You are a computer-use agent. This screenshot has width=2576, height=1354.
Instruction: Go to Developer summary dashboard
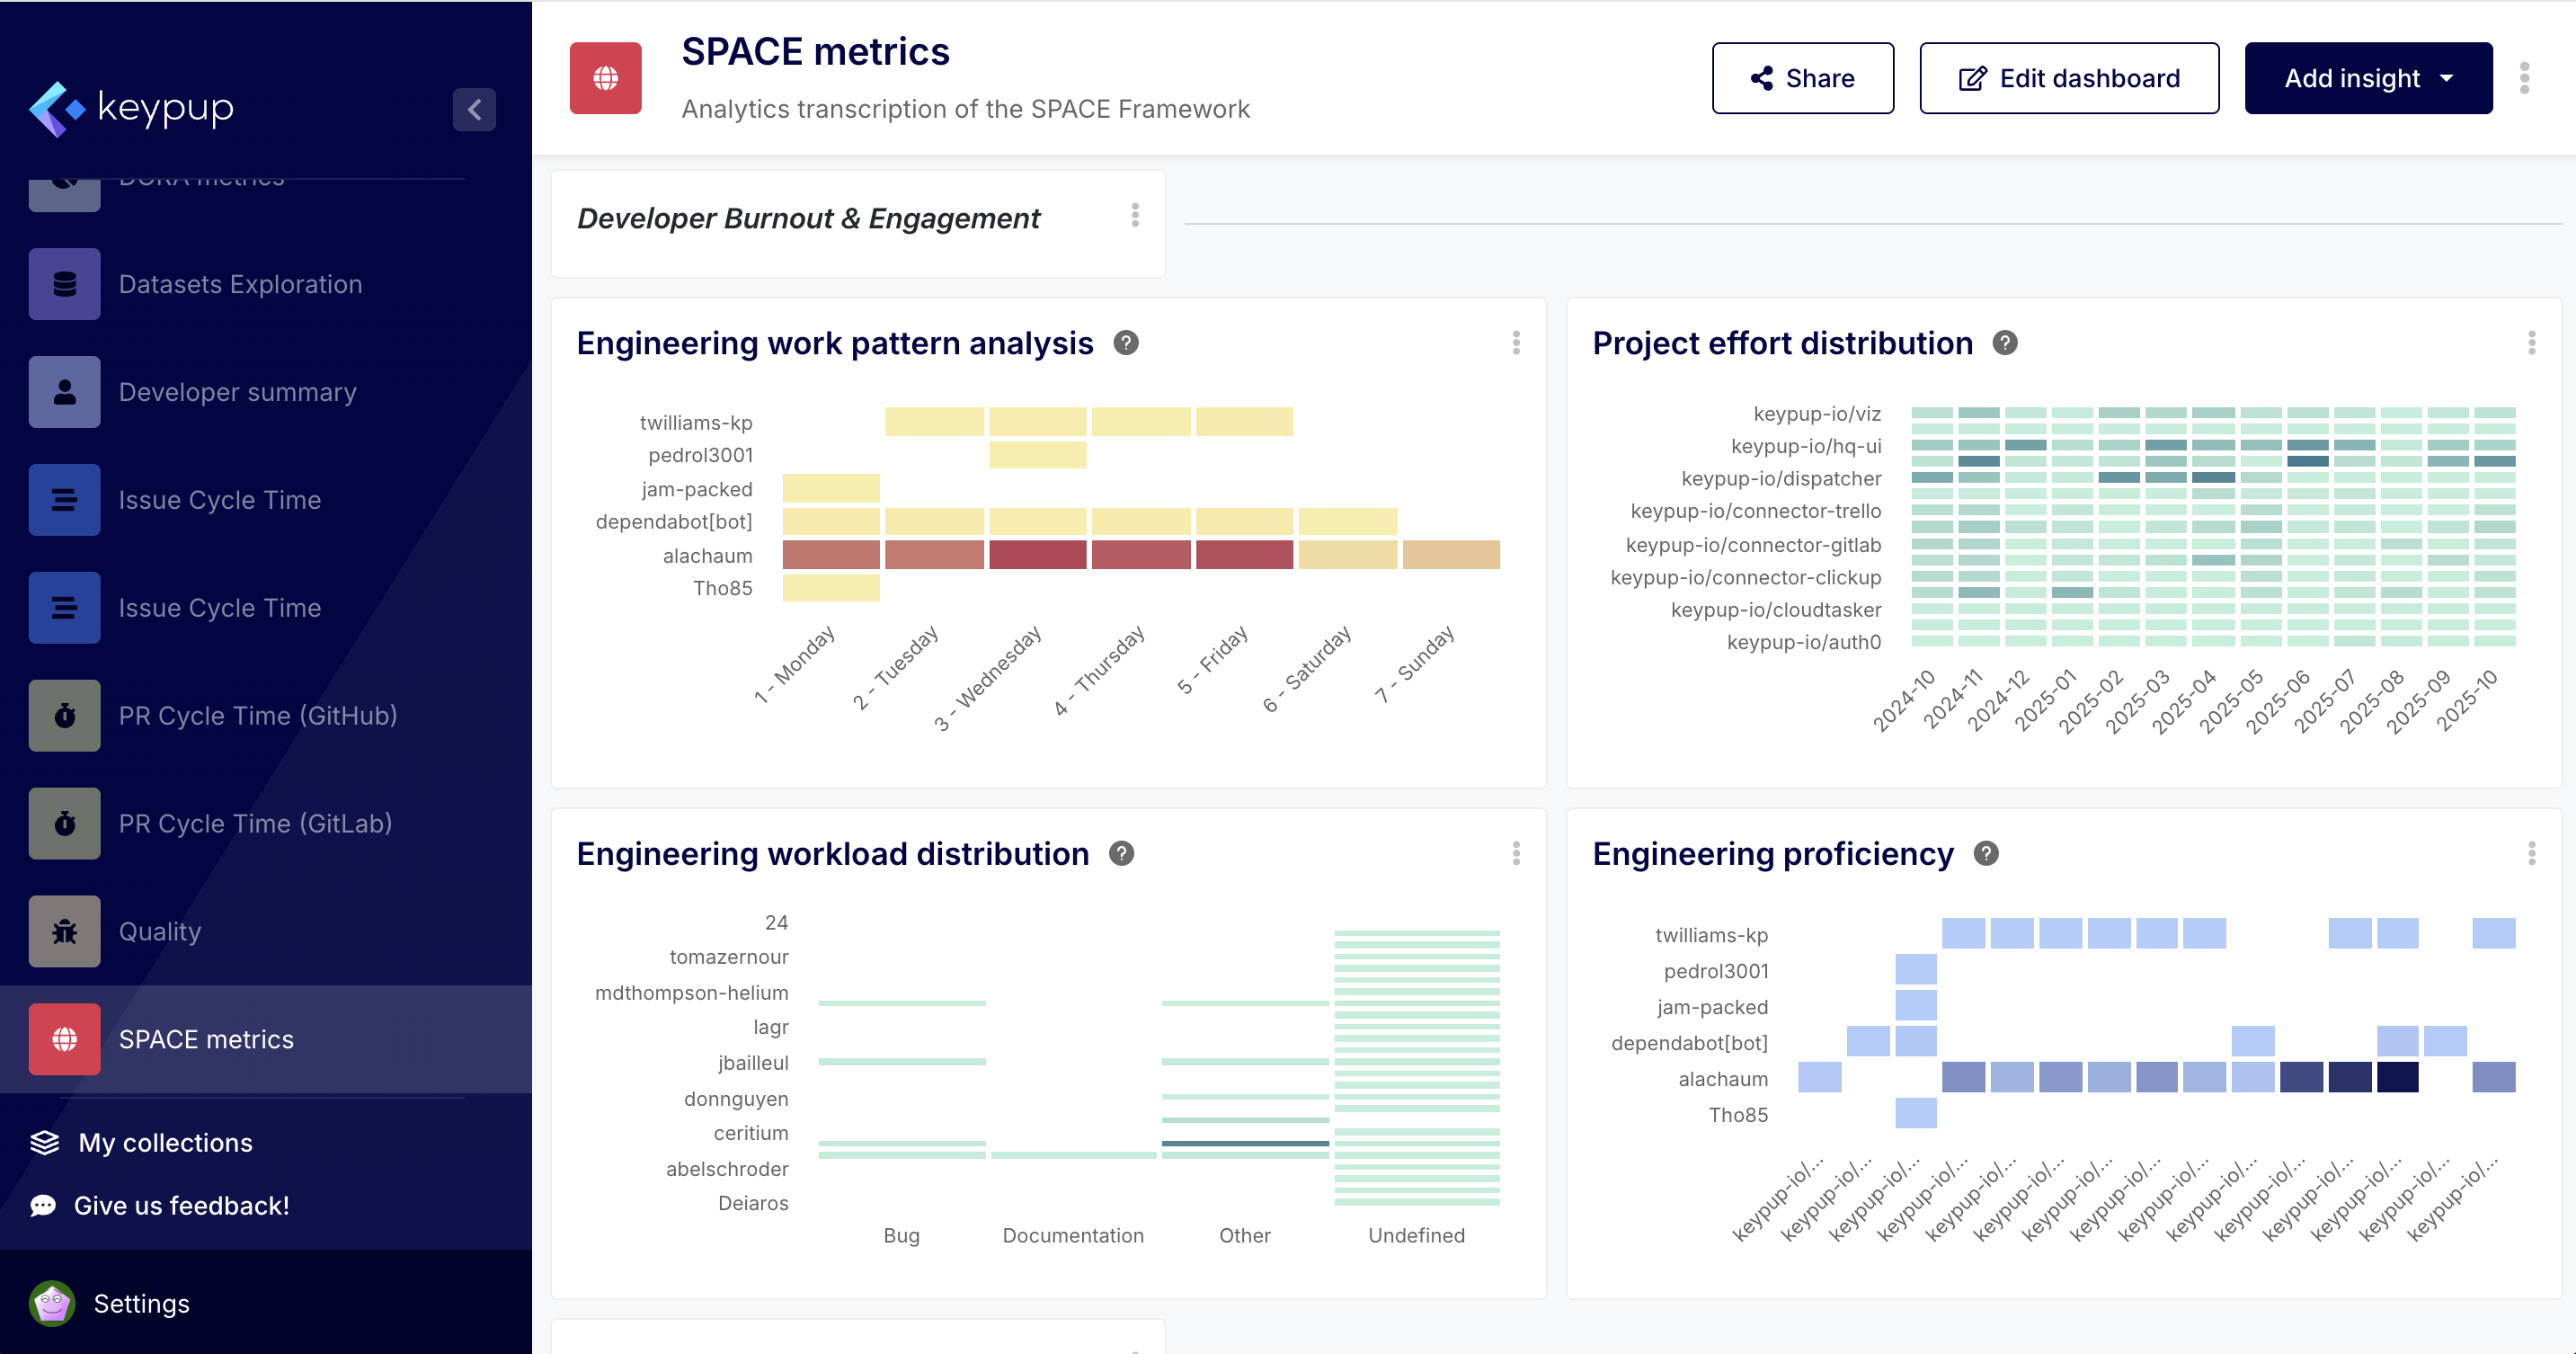(237, 392)
